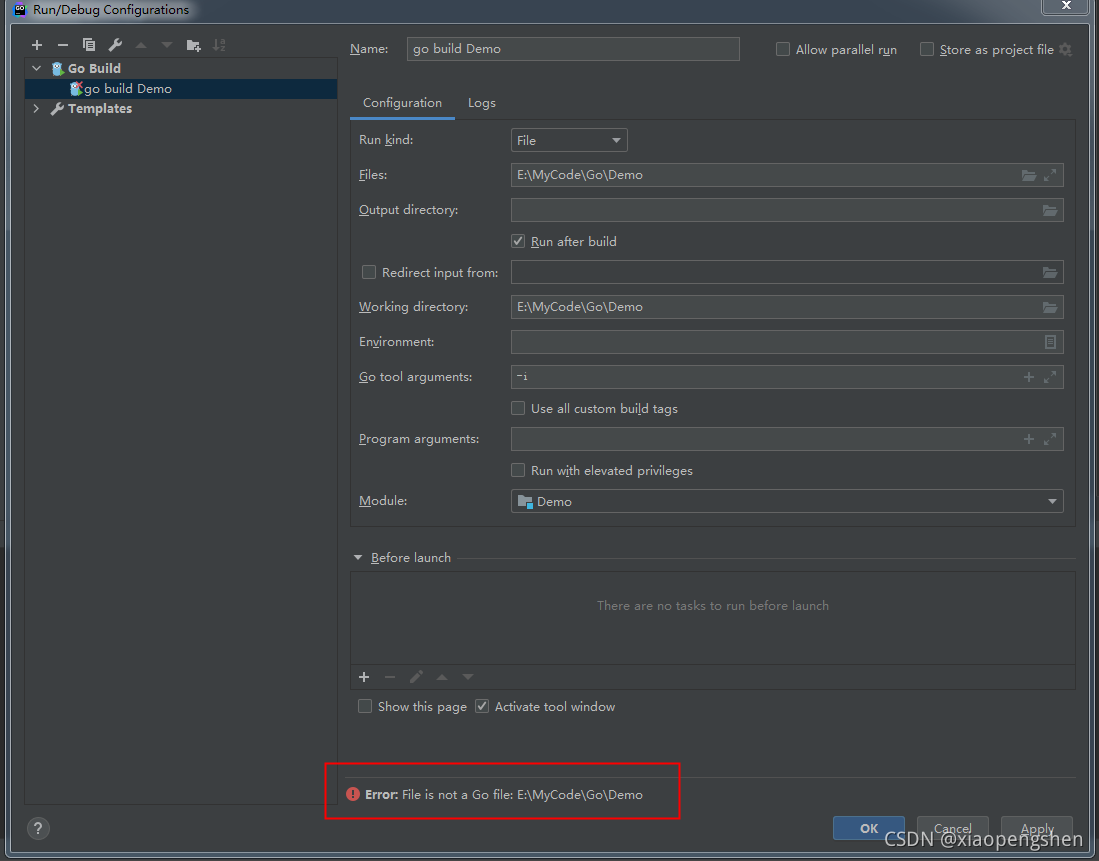Image resolution: width=1099 pixels, height=861 pixels.
Task: Move configuration up arrow in left toolbar
Action: point(141,45)
